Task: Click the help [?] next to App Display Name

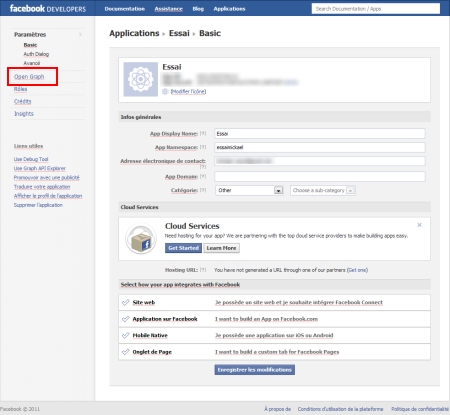Action: pyautogui.click(x=203, y=134)
